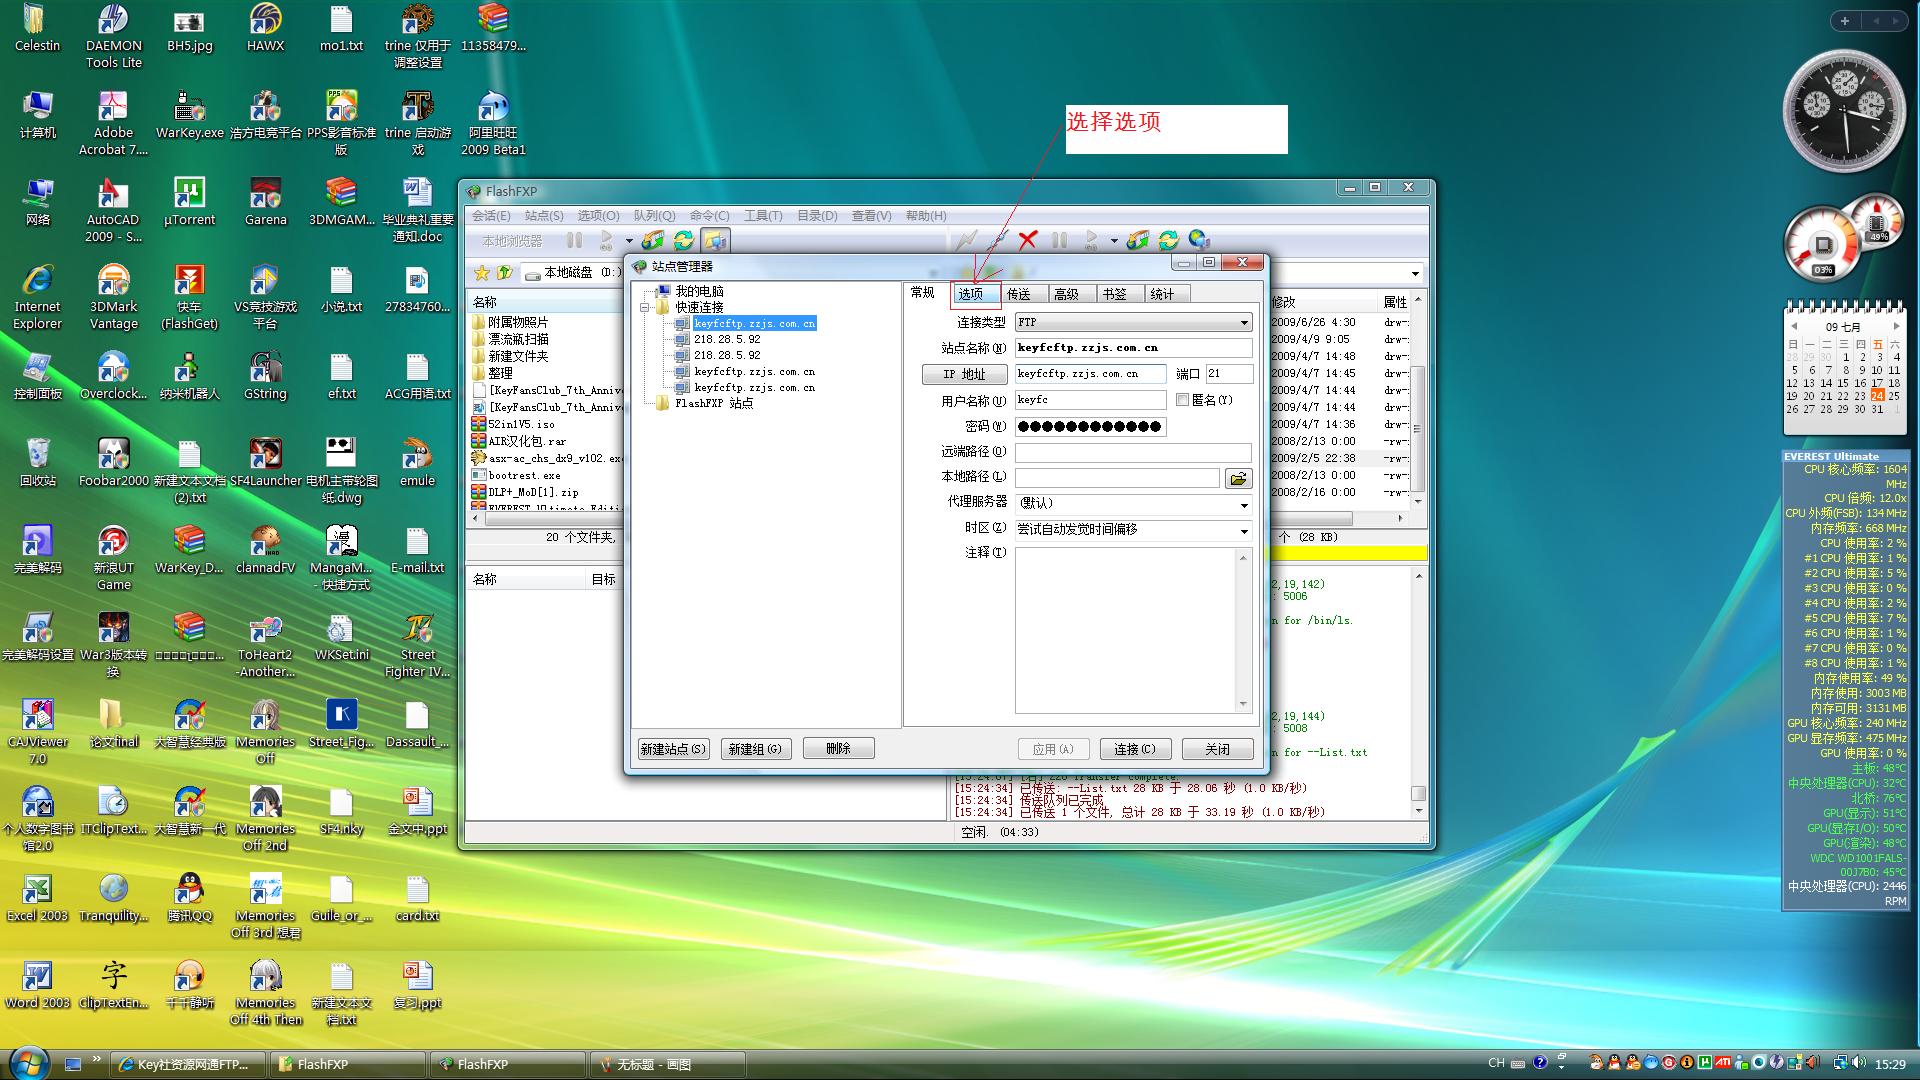The width and height of the screenshot is (1920, 1080).
Task: Open the Garena desktop icon
Action: pos(265,201)
